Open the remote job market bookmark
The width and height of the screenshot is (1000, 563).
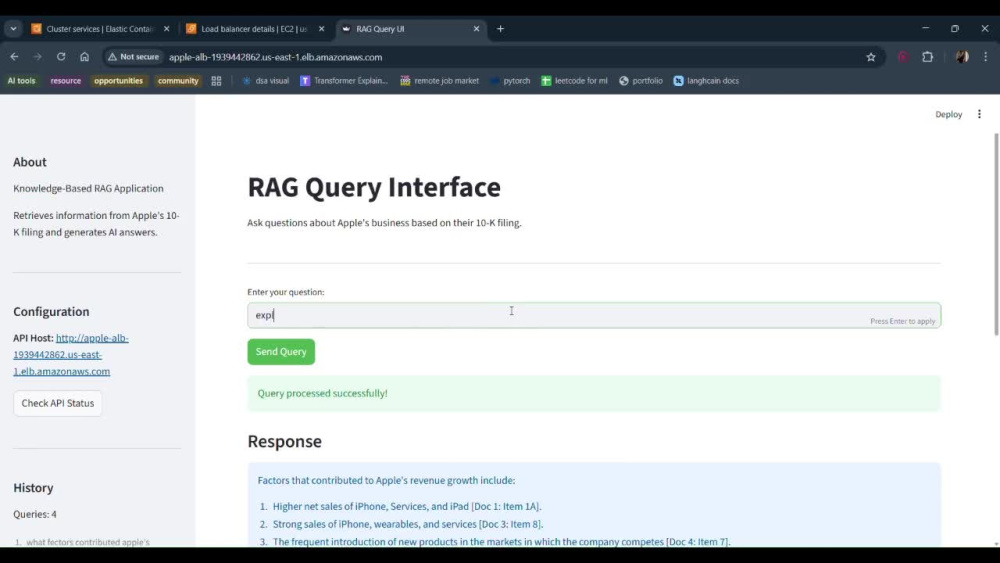439,81
